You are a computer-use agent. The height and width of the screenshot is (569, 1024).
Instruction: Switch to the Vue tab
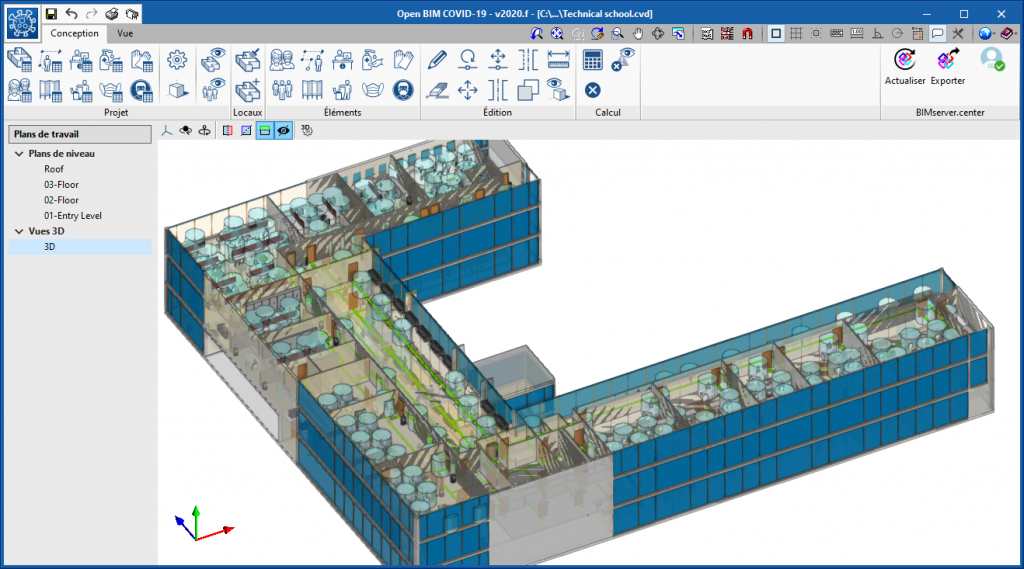coord(125,33)
